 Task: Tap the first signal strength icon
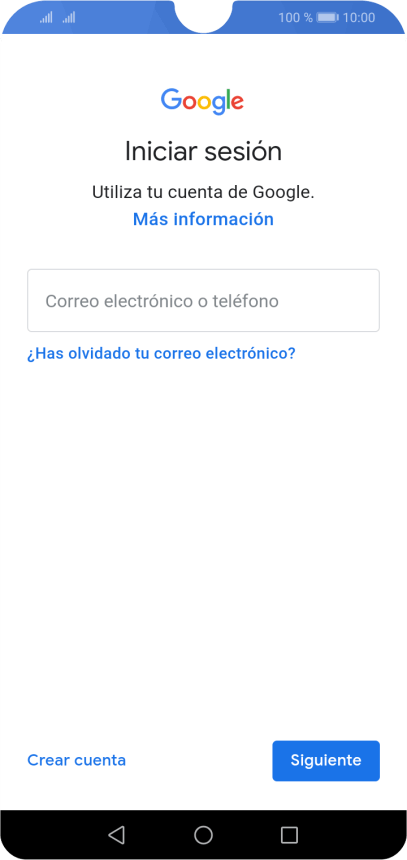click(46, 18)
